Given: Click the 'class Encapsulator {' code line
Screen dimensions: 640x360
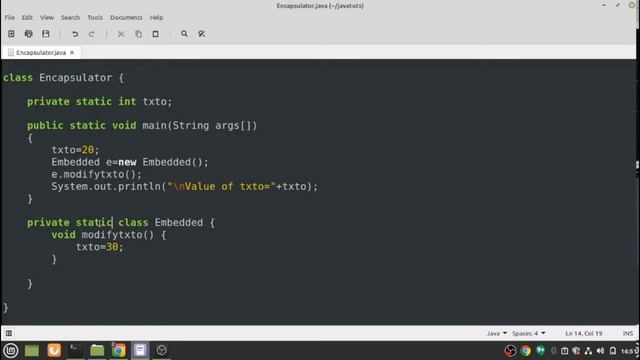Looking at the screenshot, I should [x=63, y=78].
